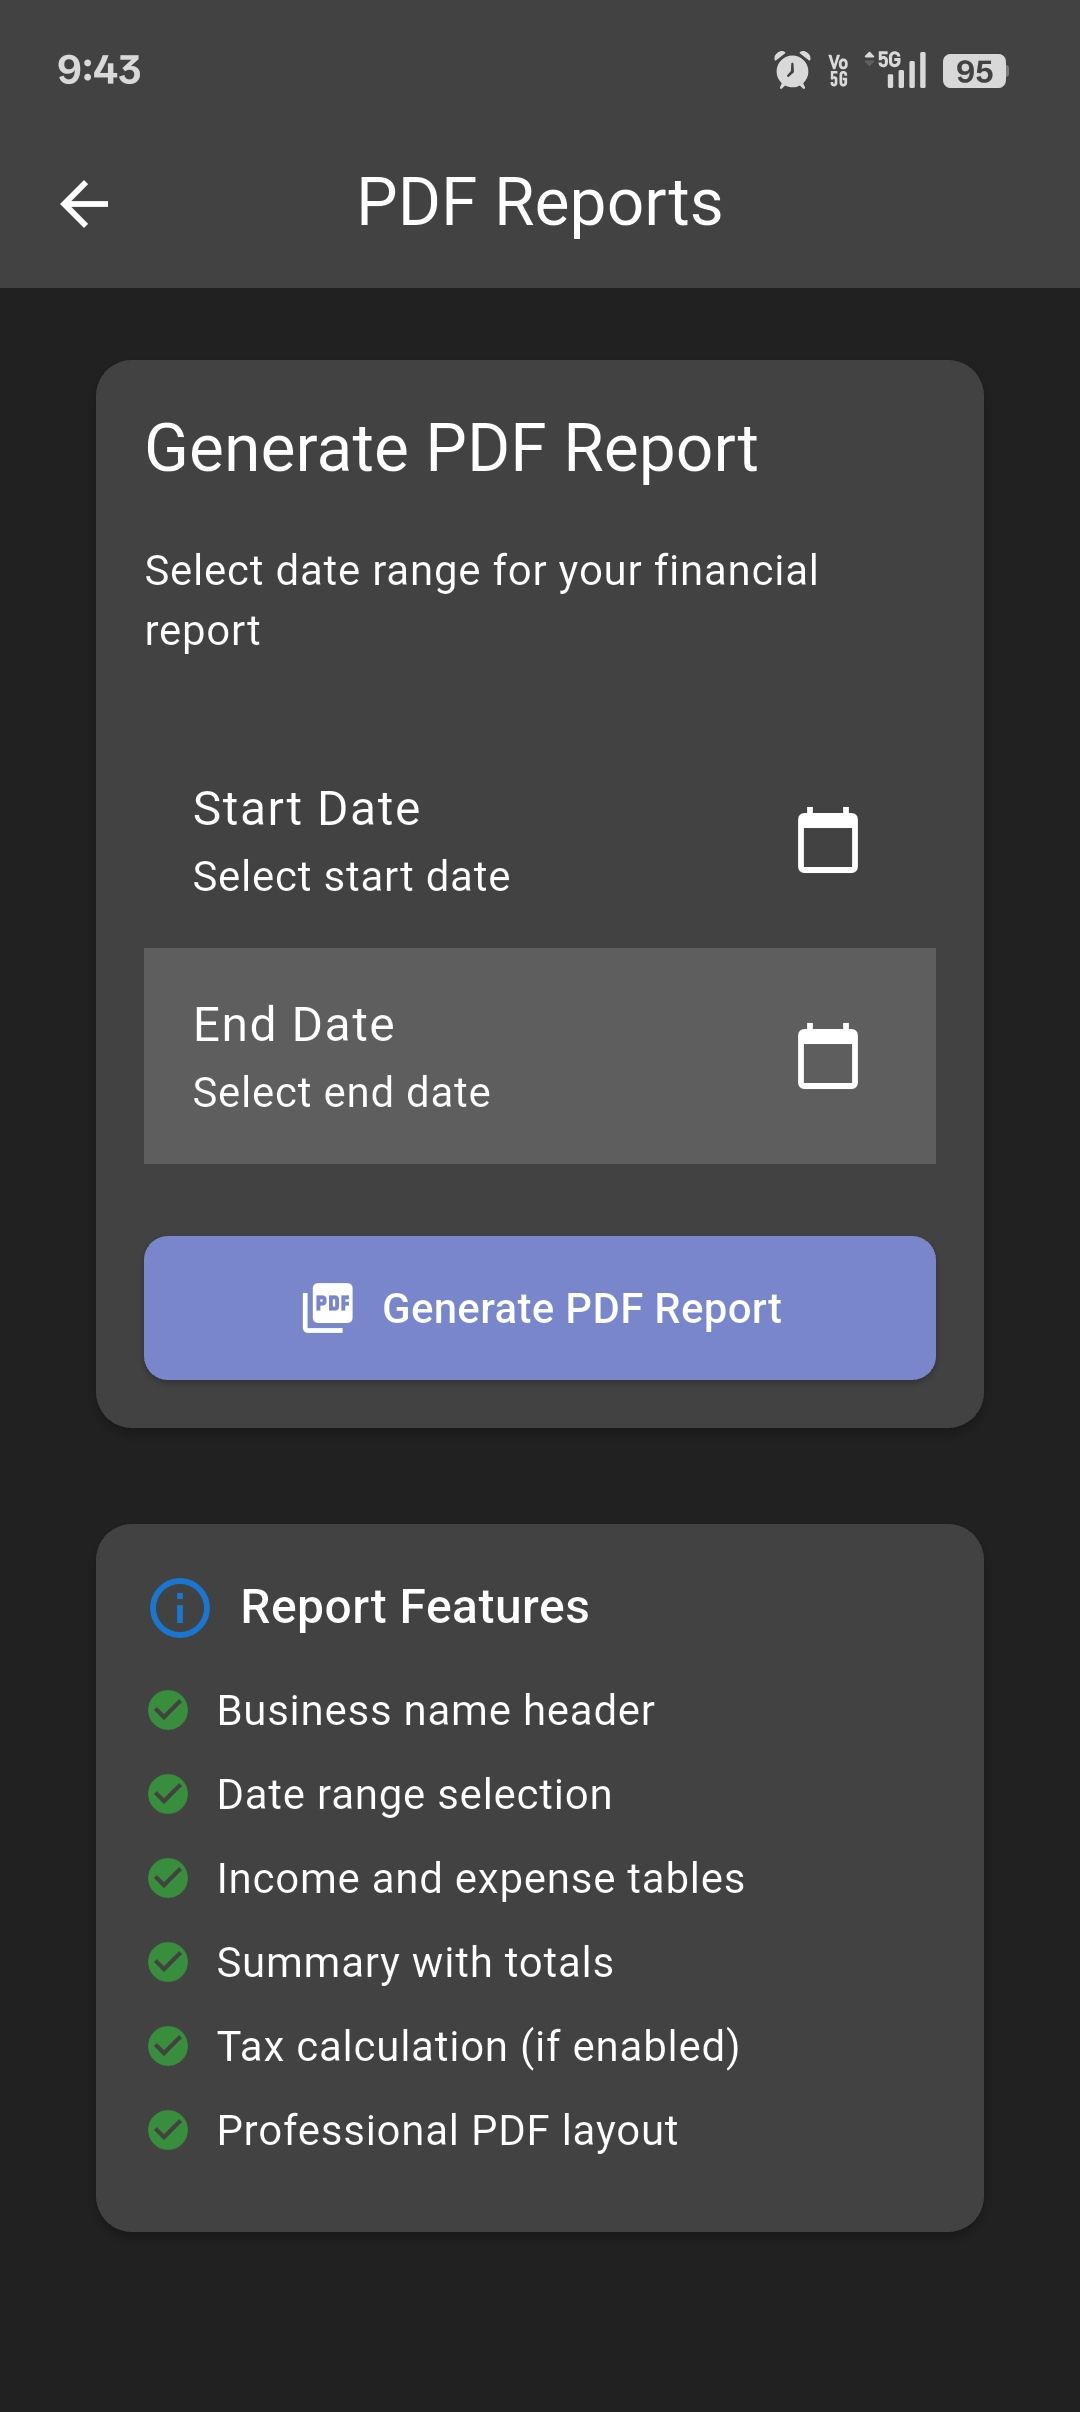Tap the battery level indicator
This screenshot has height=2412, width=1080.
[x=974, y=71]
